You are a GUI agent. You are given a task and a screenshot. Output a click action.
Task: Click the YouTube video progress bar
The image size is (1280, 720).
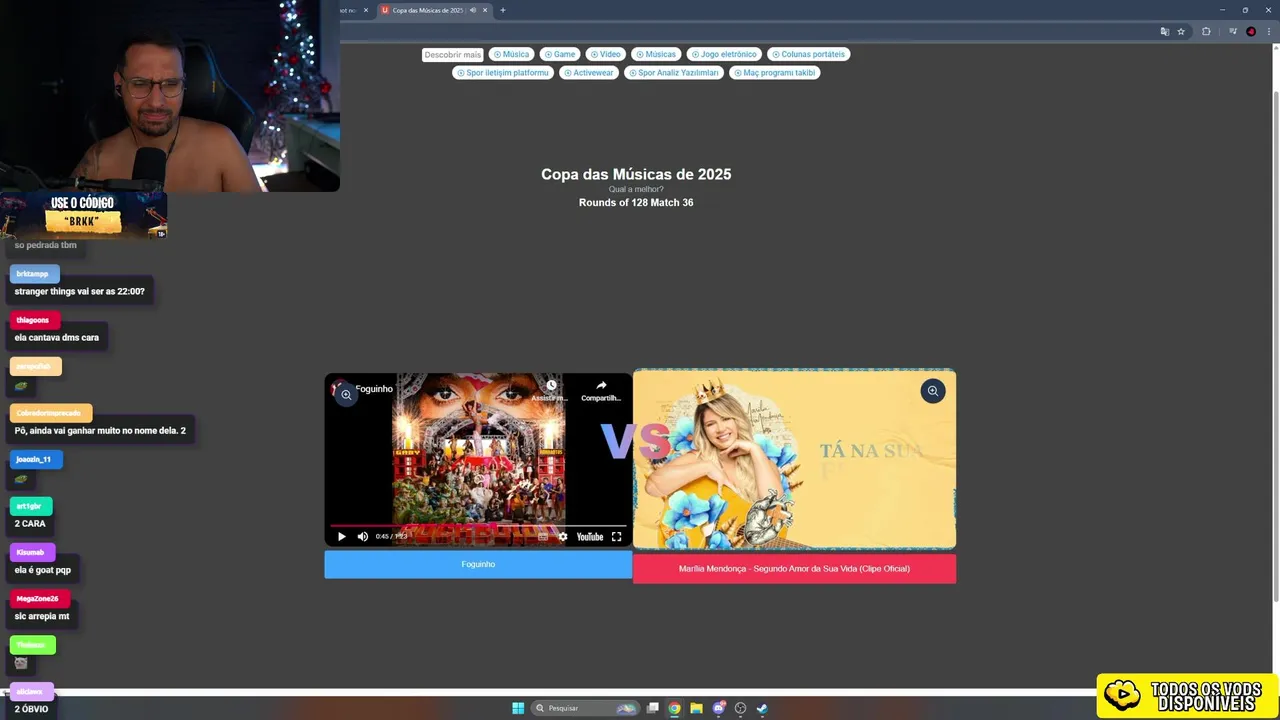click(x=478, y=525)
